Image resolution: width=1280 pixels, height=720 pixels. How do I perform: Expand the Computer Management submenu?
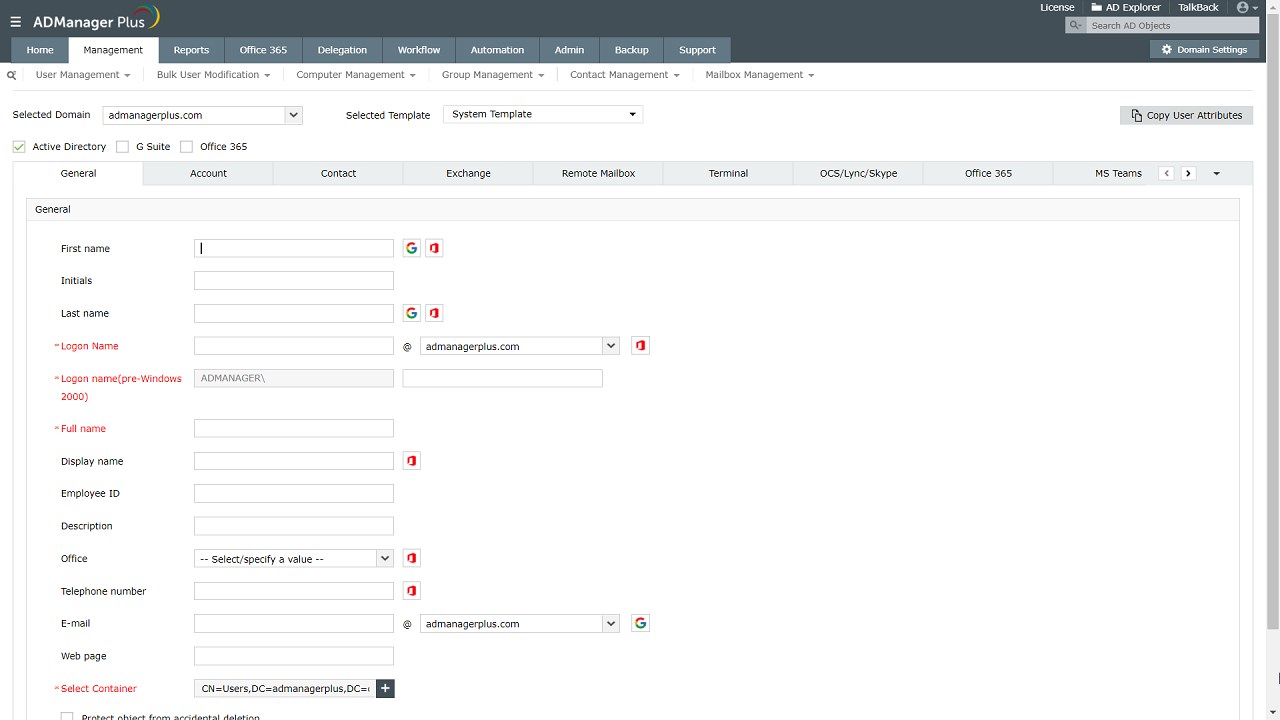tap(356, 75)
